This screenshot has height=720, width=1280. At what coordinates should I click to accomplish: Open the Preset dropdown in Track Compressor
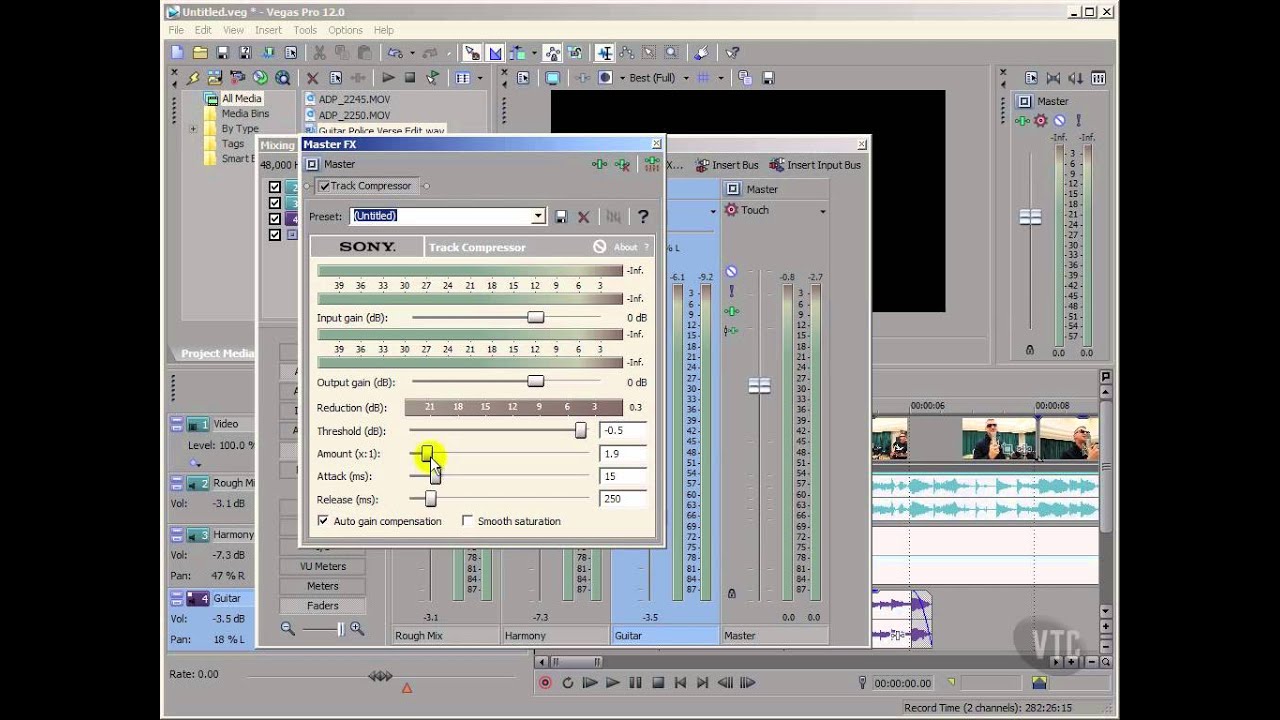click(x=536, y=216)
